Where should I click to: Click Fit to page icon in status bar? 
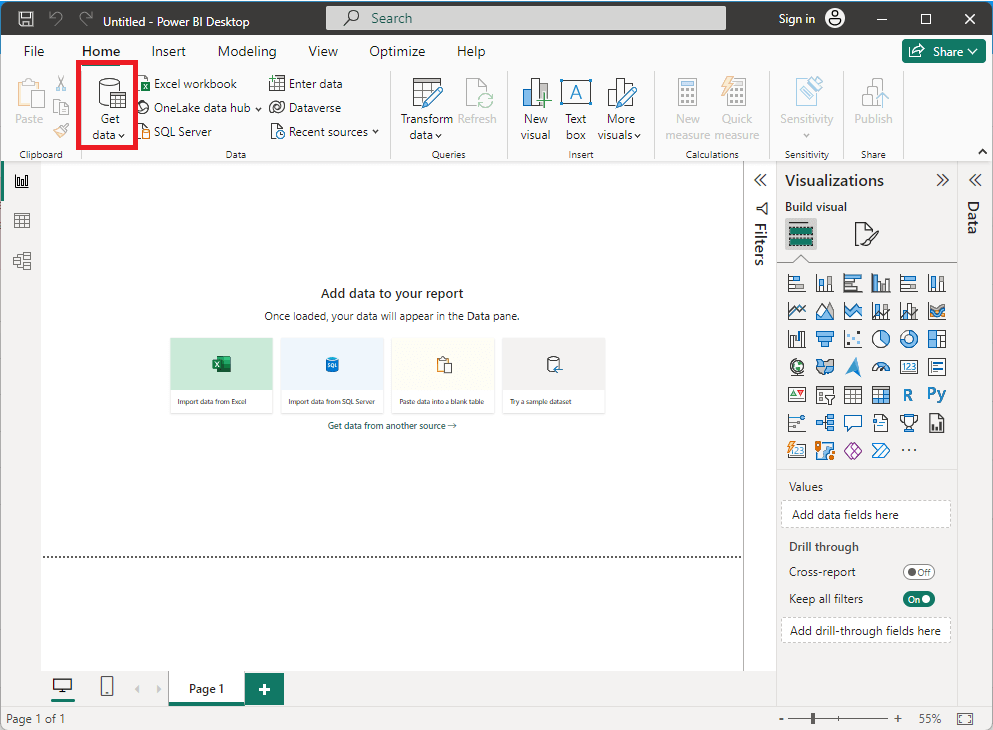coord(965,719)
